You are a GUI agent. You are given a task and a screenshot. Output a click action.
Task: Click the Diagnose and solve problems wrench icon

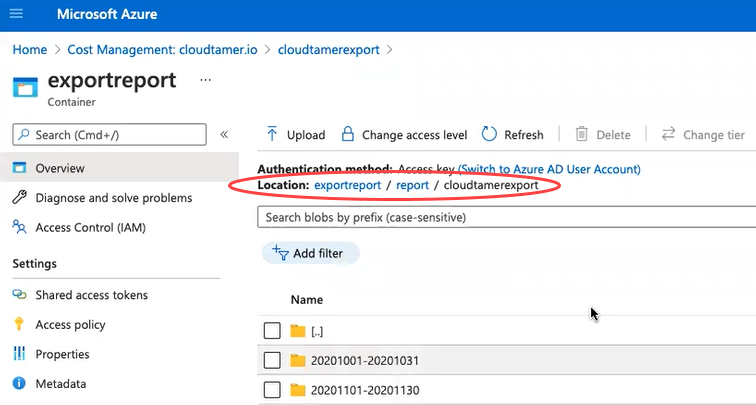pyautogui.click(x=19, y=197)
